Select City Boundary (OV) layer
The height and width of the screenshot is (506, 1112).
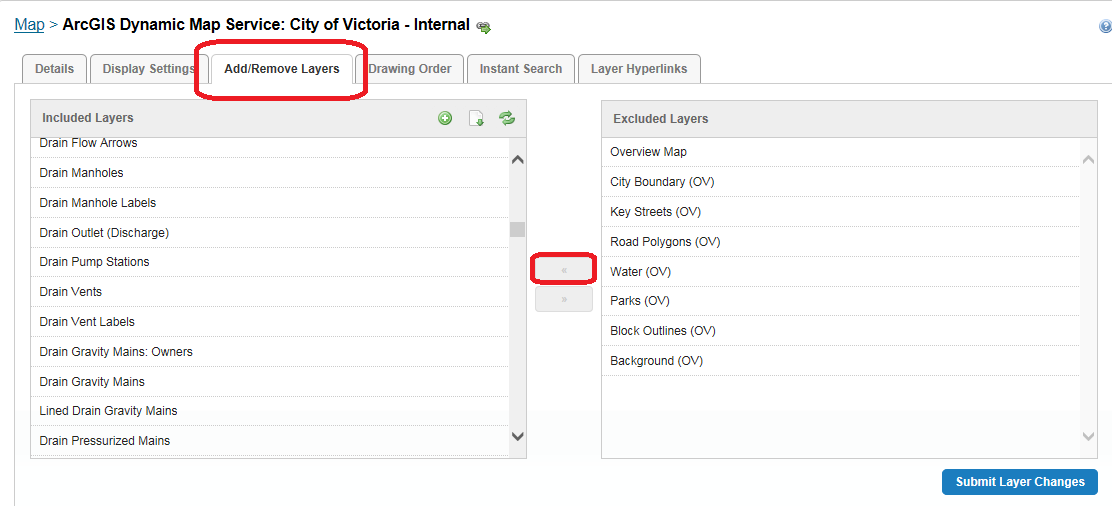coord(840,182)
